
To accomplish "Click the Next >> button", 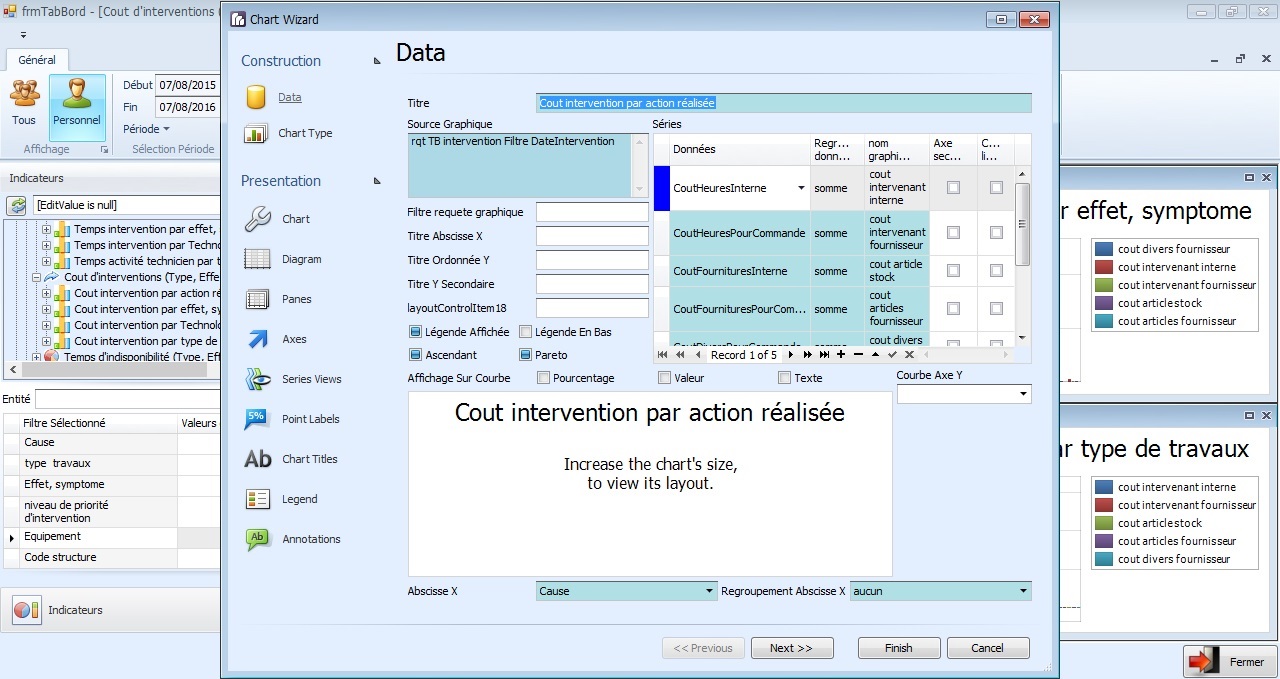I will point(792,648).
